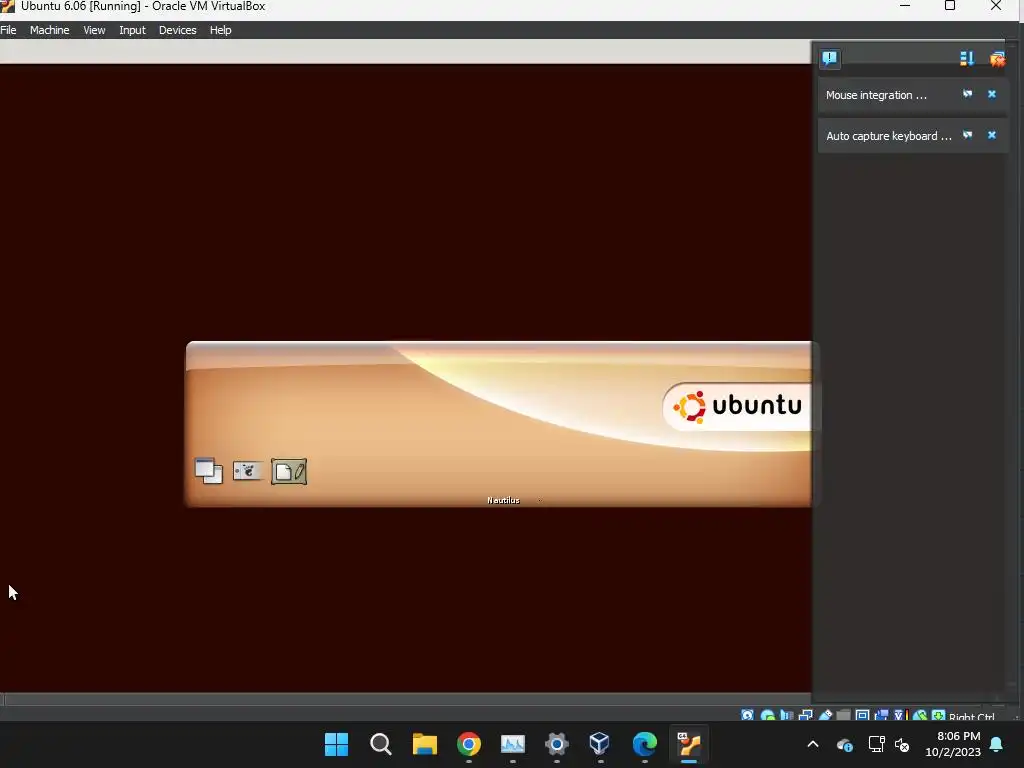Click the notification list order toggle icon
Image resolution: width=1024 pixels, height=768 pixels.
point(967,59)
